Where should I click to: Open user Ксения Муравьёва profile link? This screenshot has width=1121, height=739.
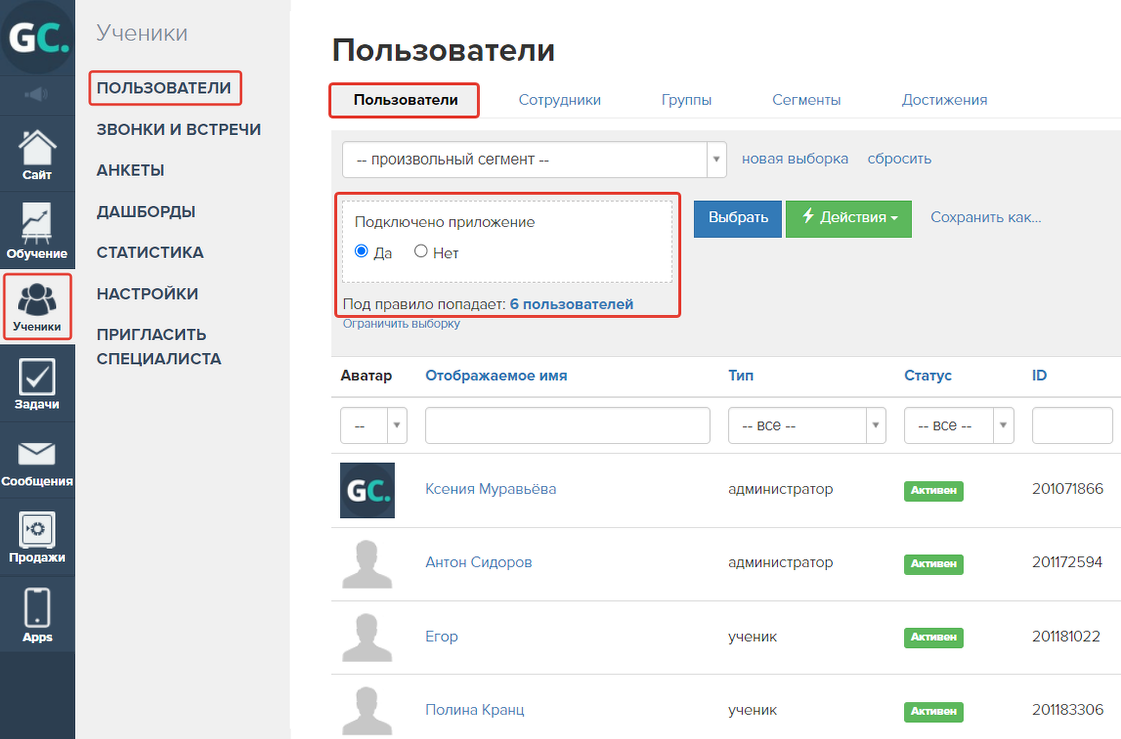[490, 489]
